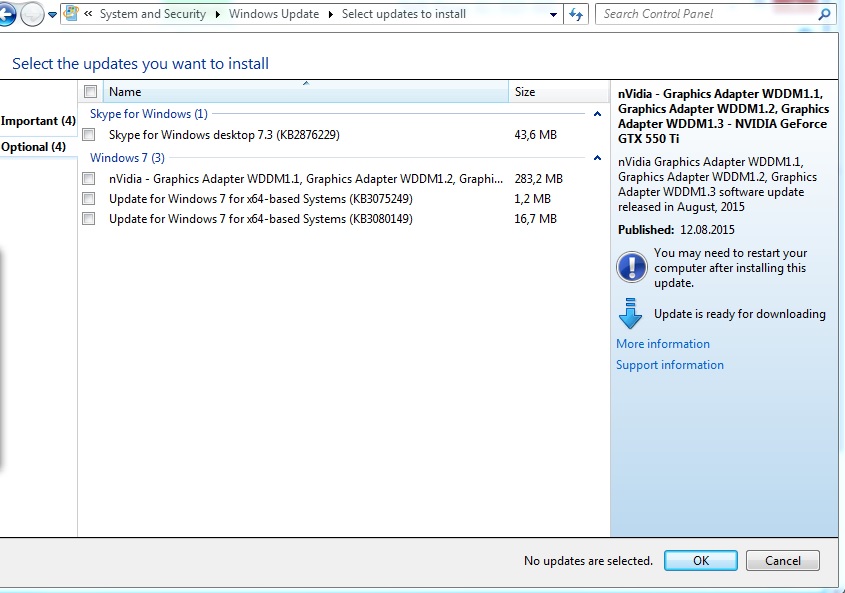Image resolution: width=845 pixels, height=593 pixels.
Task: Click the blue download arrow icon
Action: click(x=630, y=313)
